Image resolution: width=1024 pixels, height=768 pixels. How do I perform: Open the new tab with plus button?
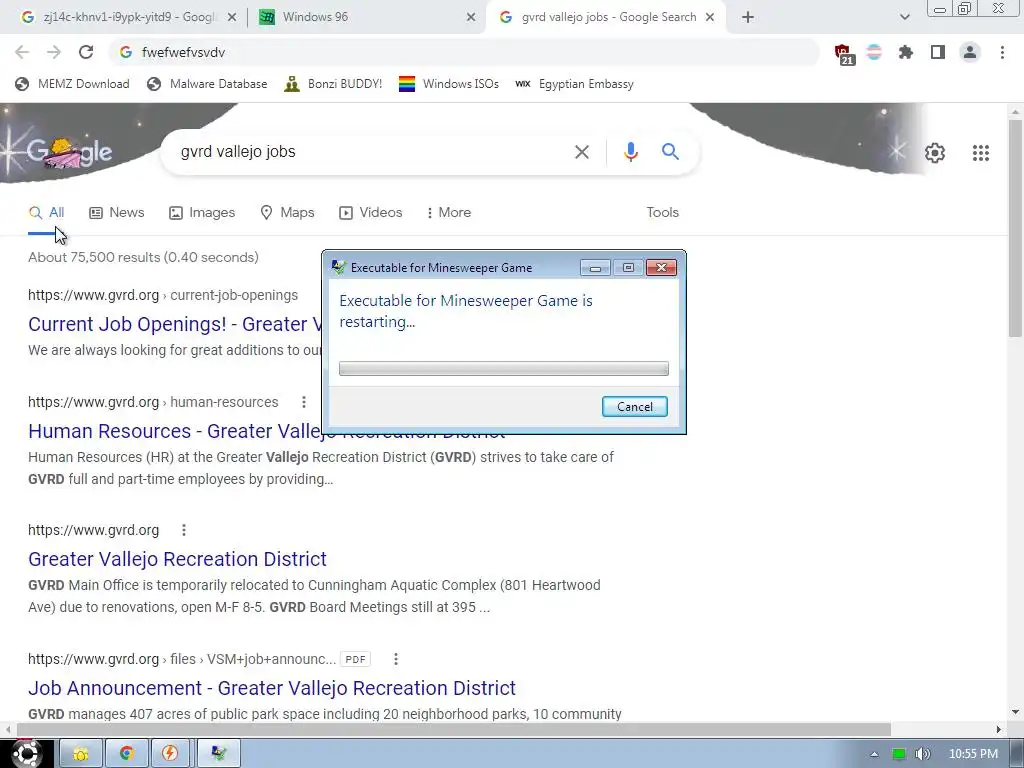748,17
